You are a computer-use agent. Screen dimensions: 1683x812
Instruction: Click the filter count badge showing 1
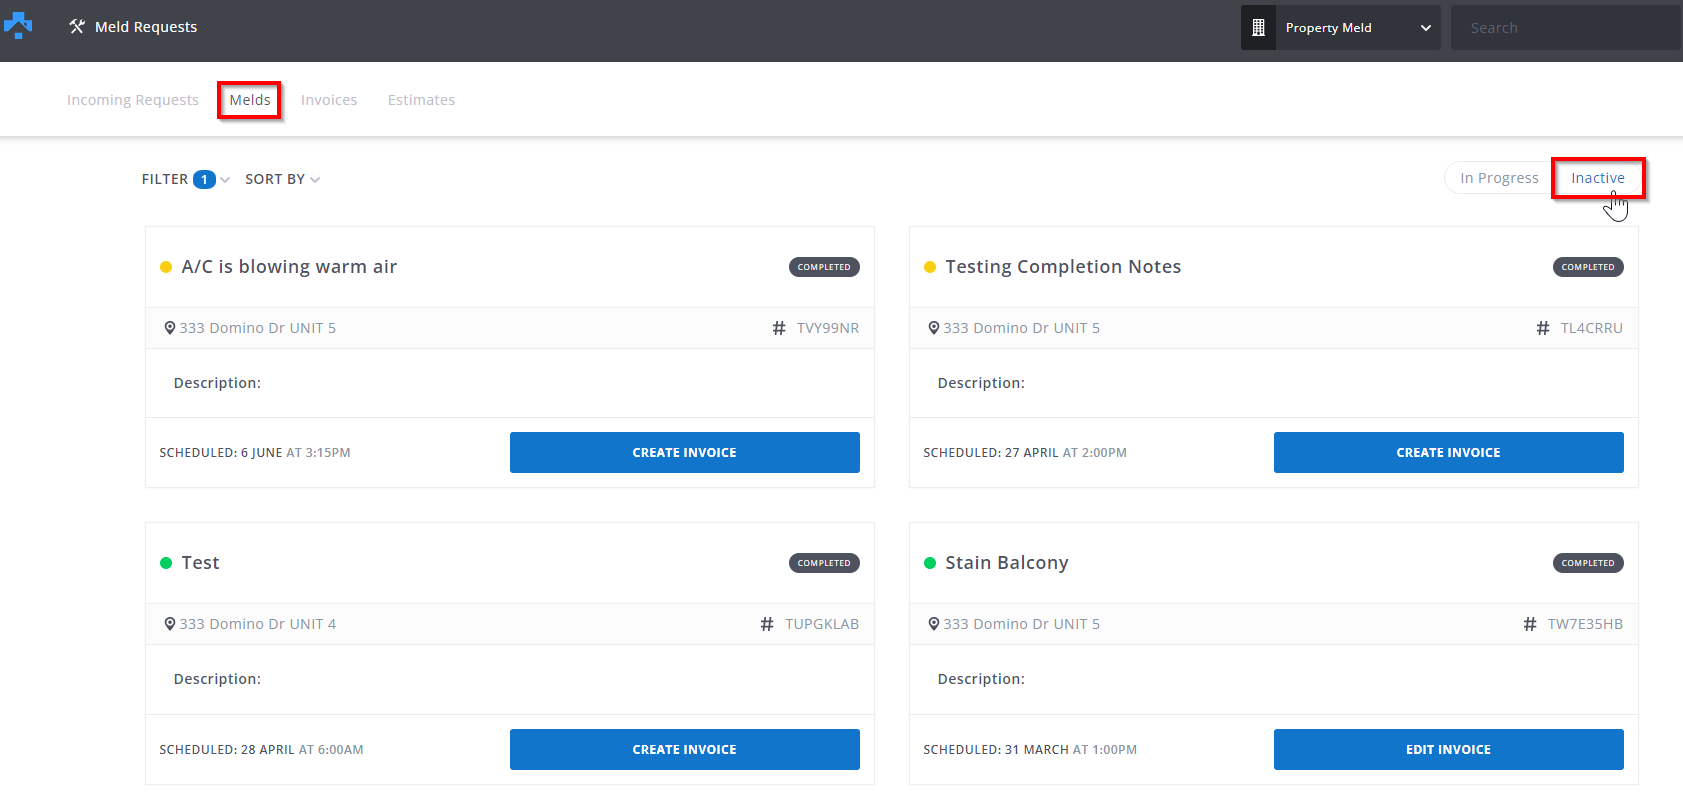(204, 179)
